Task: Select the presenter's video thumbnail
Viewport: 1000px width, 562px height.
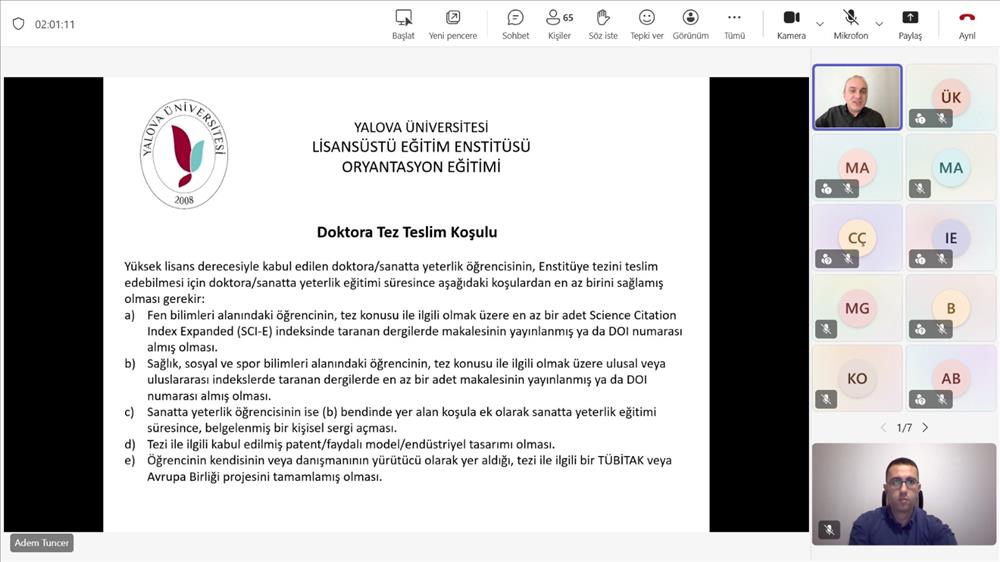Action: coord(857,97)
